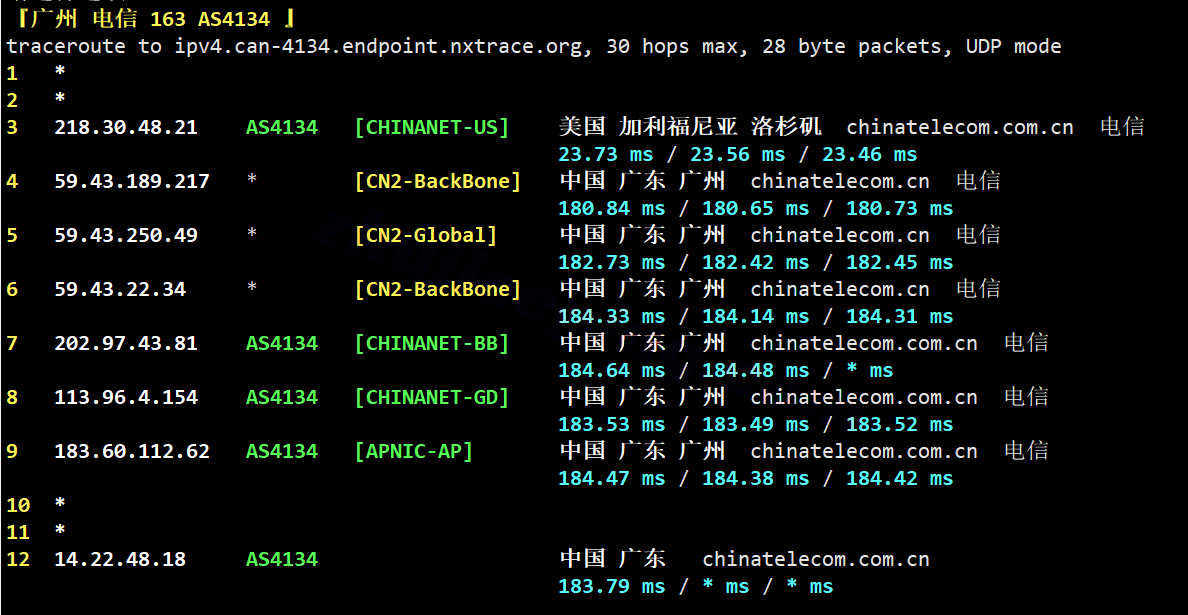Click the [CN2-Global] label
The image size is (1188, 615).
[x=426, y=236]
